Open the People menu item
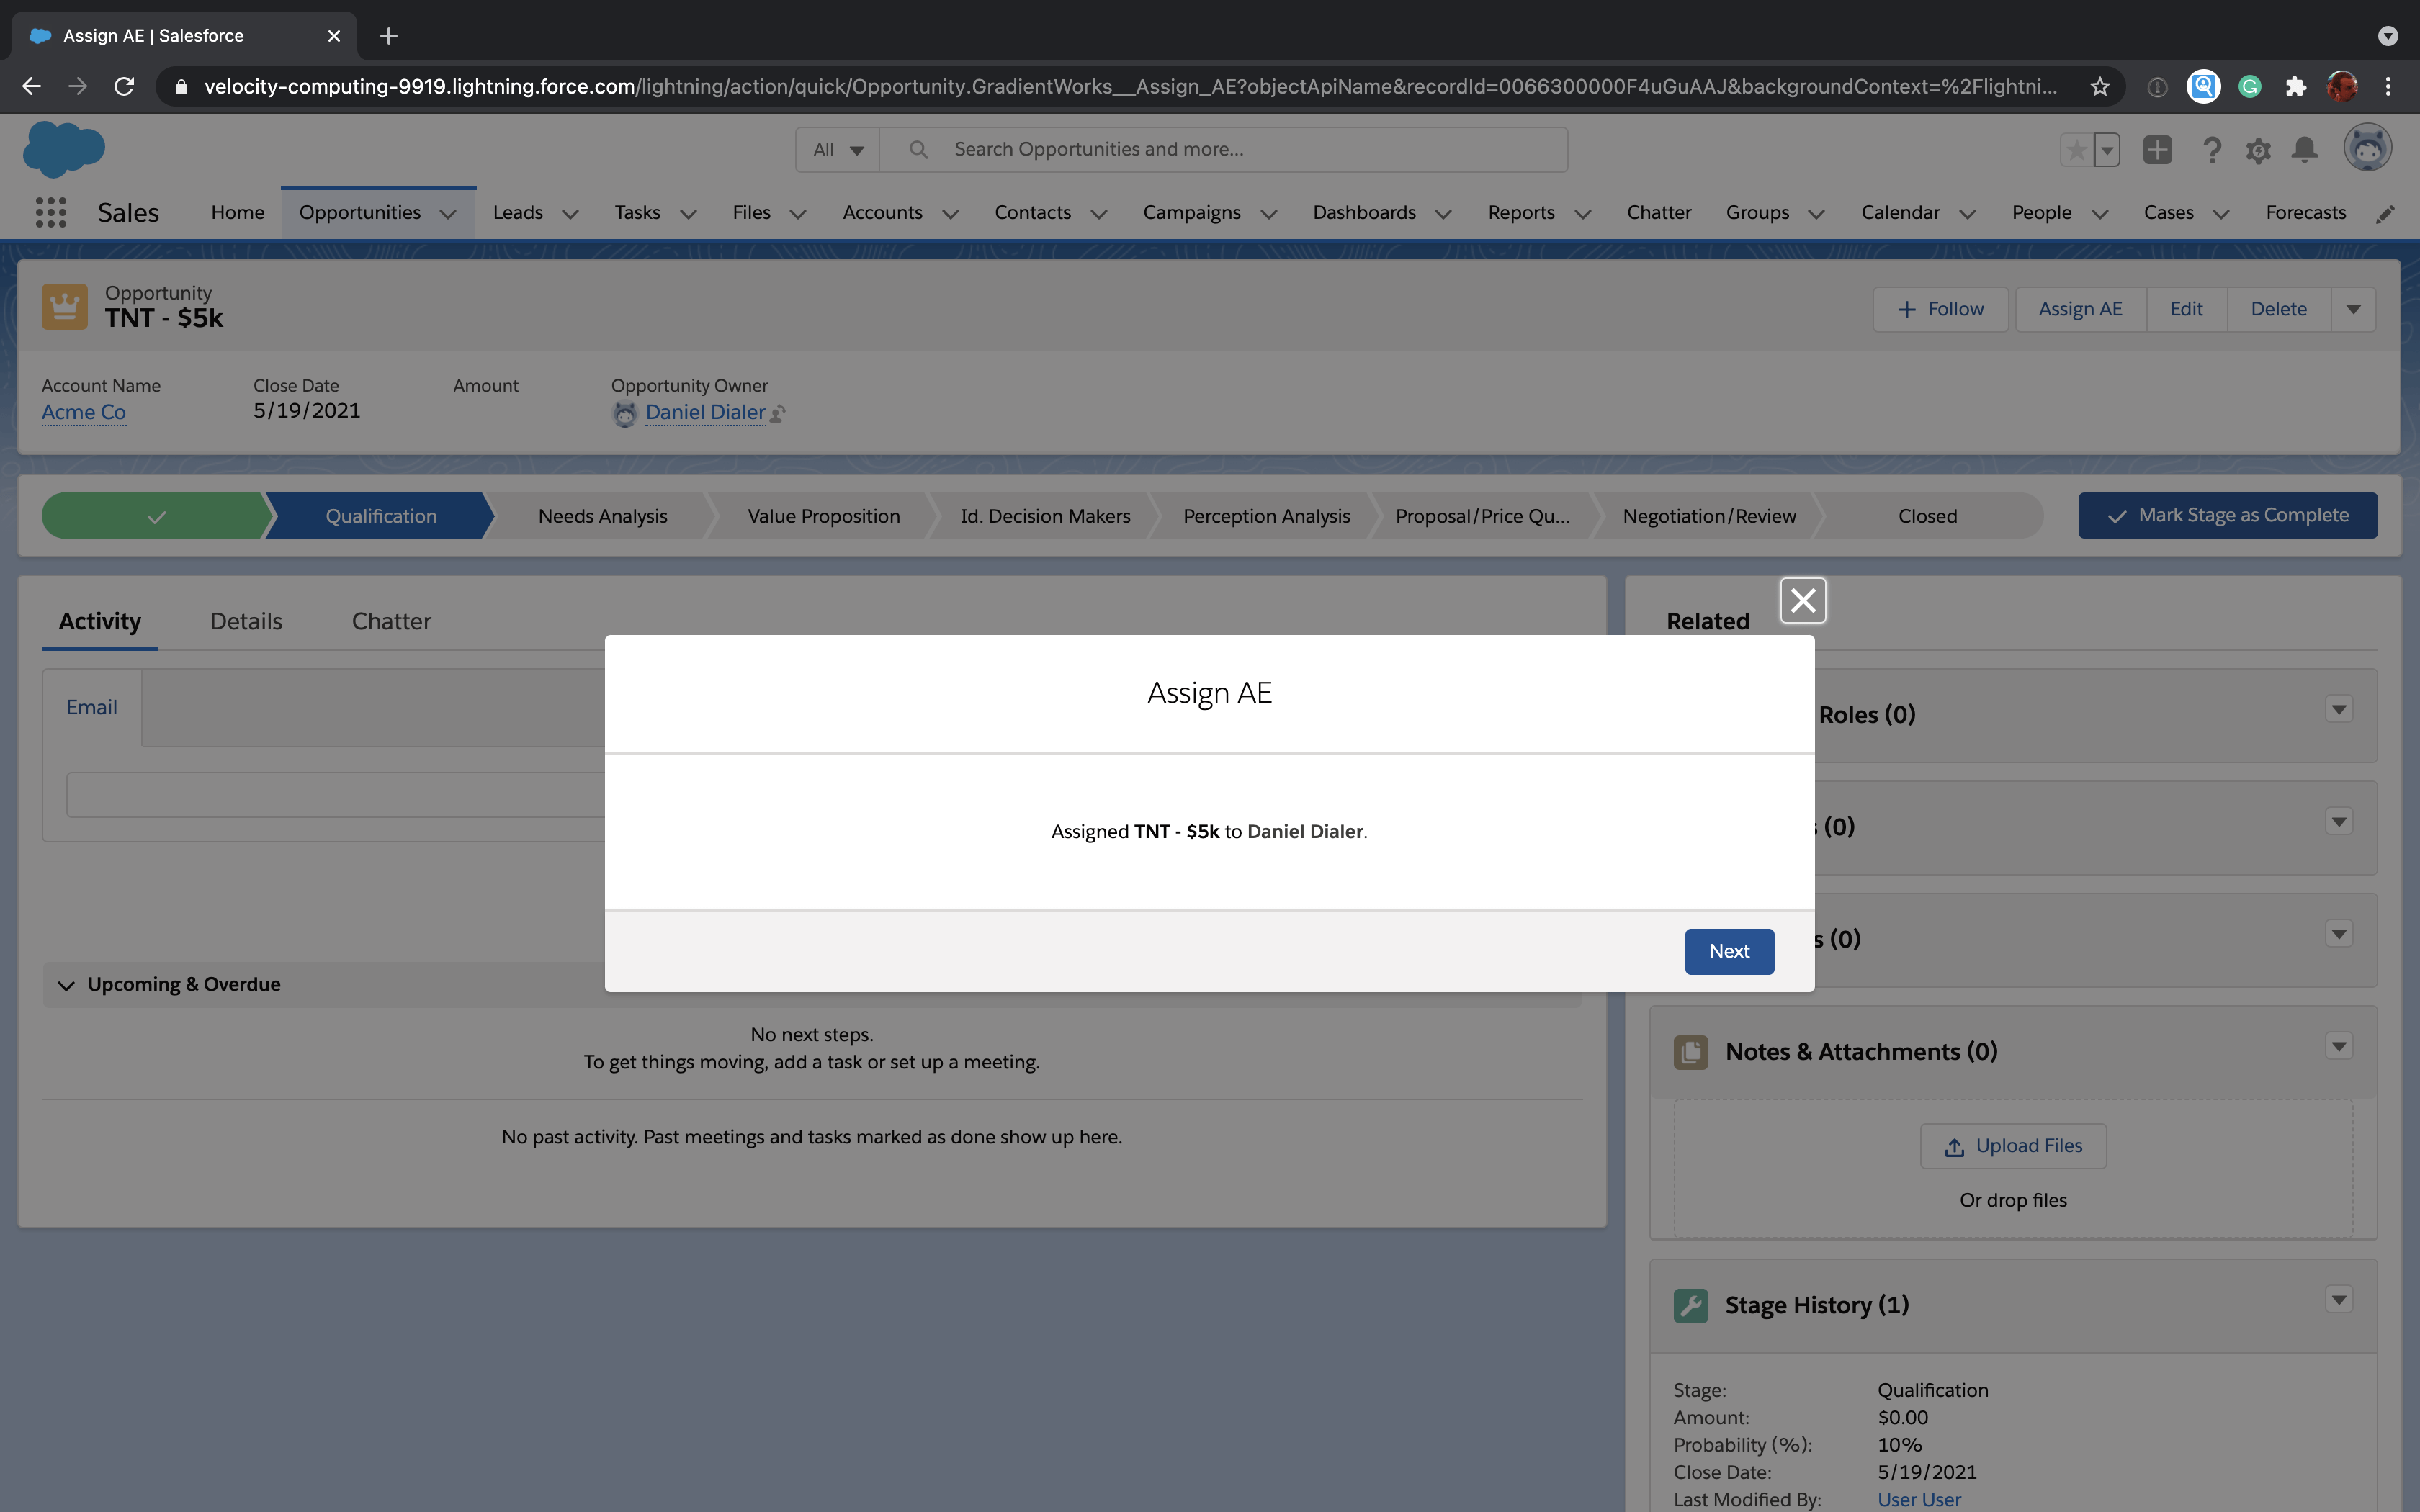Screen dimensions: 2420x1512 pyautogui.click(x=2042, y=212)
